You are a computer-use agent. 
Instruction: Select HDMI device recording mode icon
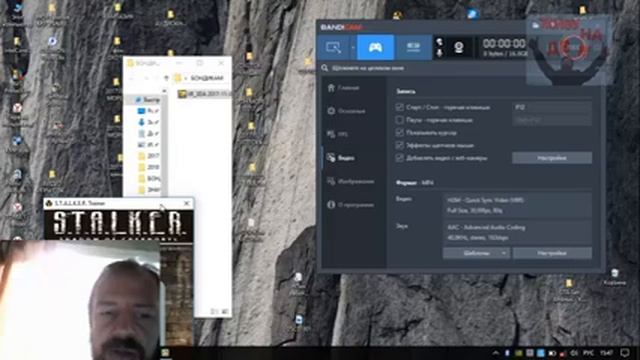pos(413,47)
